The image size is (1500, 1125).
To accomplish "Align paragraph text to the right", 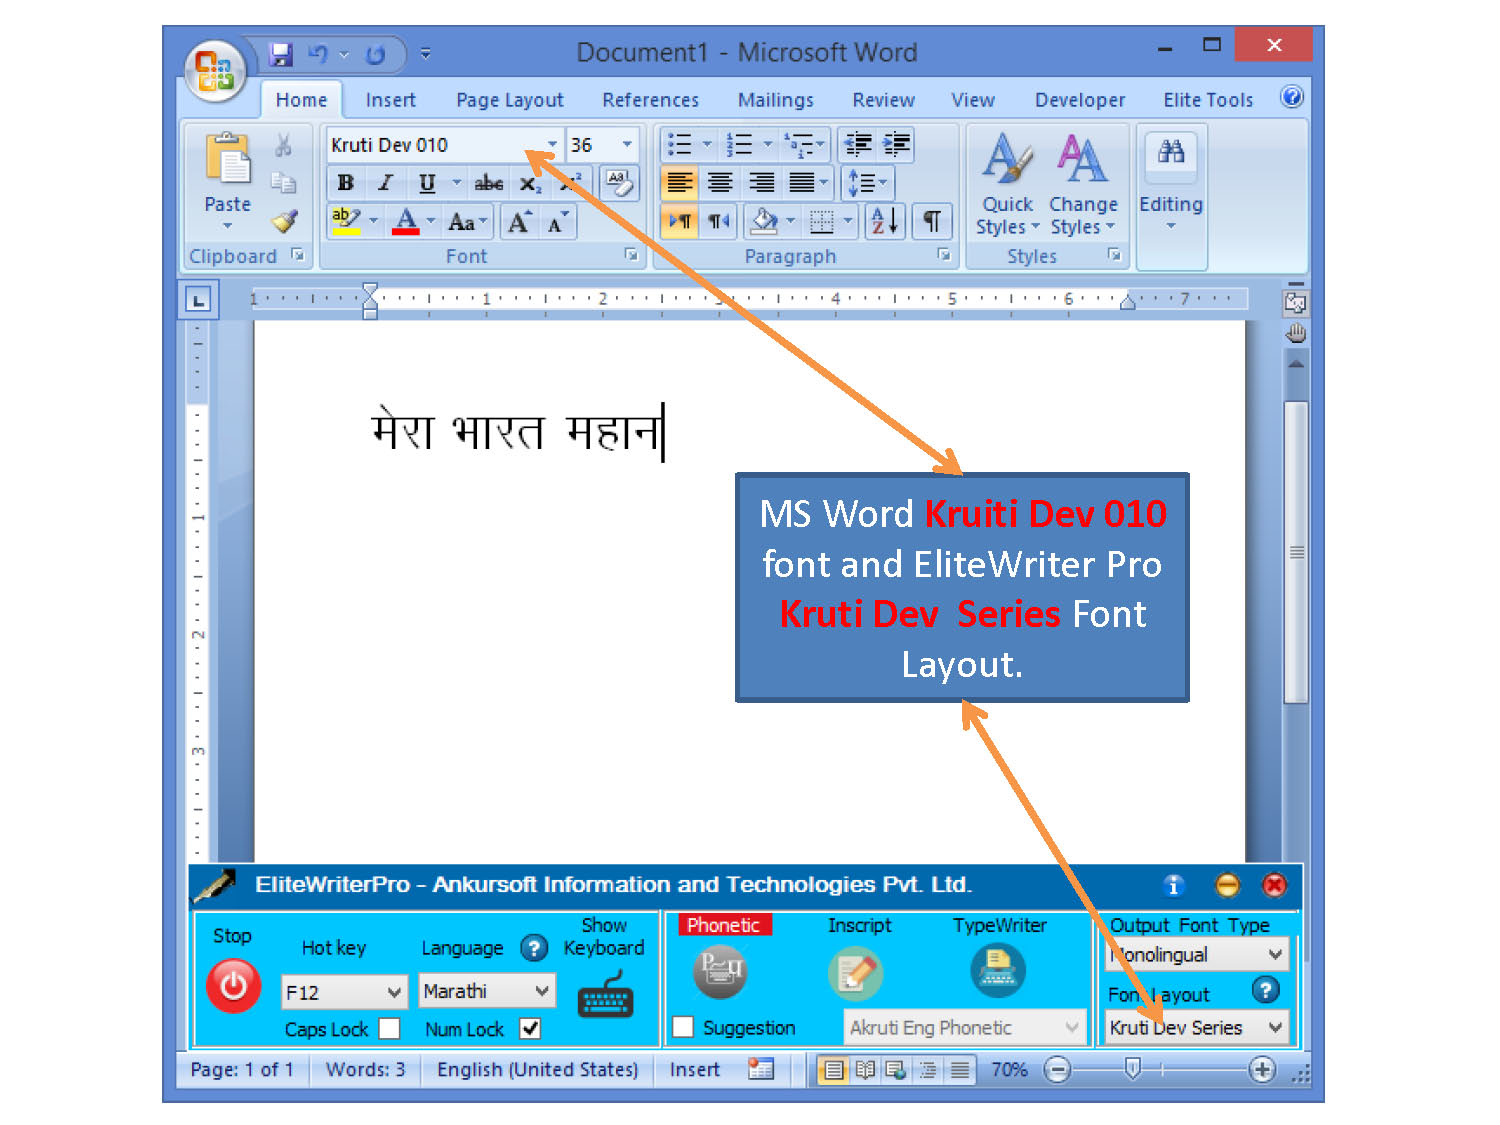I will click(x=762, y=182).
